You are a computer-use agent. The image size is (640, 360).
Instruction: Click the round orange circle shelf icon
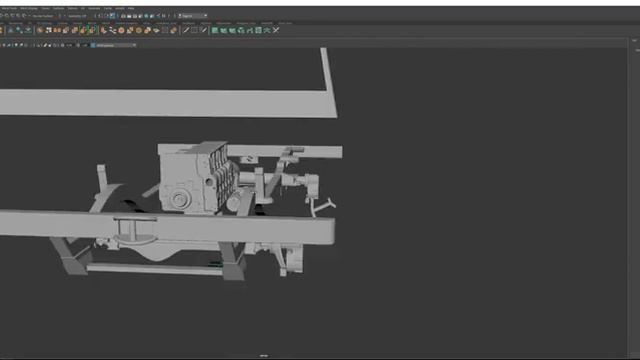pos(122,30)
